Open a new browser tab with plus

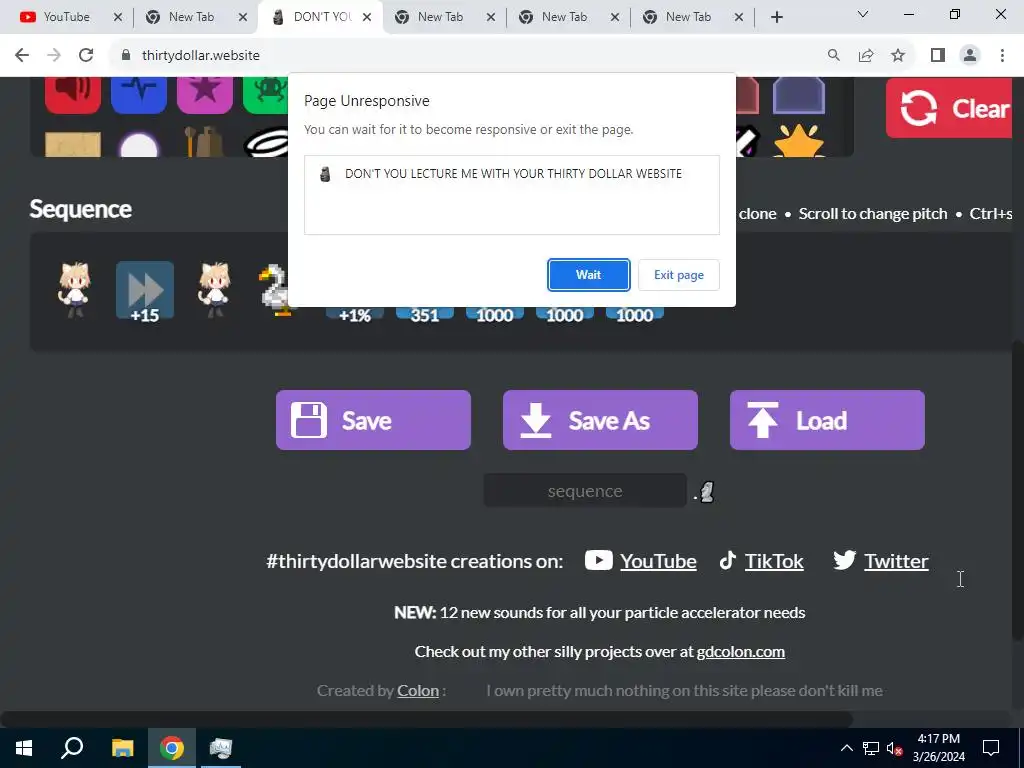point(776,17)
